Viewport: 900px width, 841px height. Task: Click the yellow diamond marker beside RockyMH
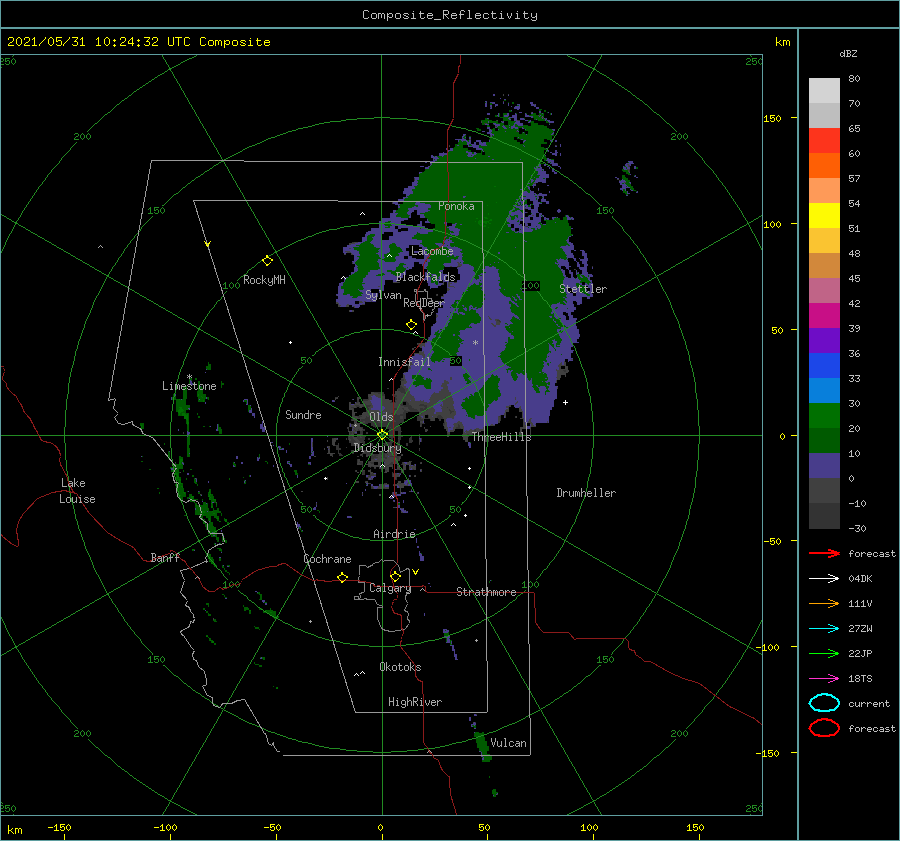point(267,261)
